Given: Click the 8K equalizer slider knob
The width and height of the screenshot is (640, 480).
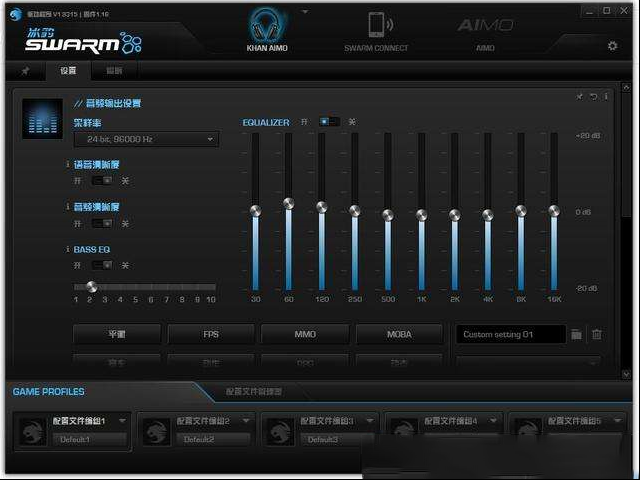Looking at the screenshot, I should (x=521, y=211).
